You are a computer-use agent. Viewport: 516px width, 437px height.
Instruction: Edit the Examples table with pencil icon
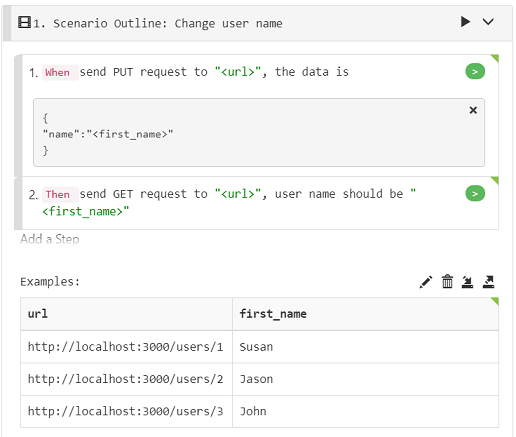426,282
